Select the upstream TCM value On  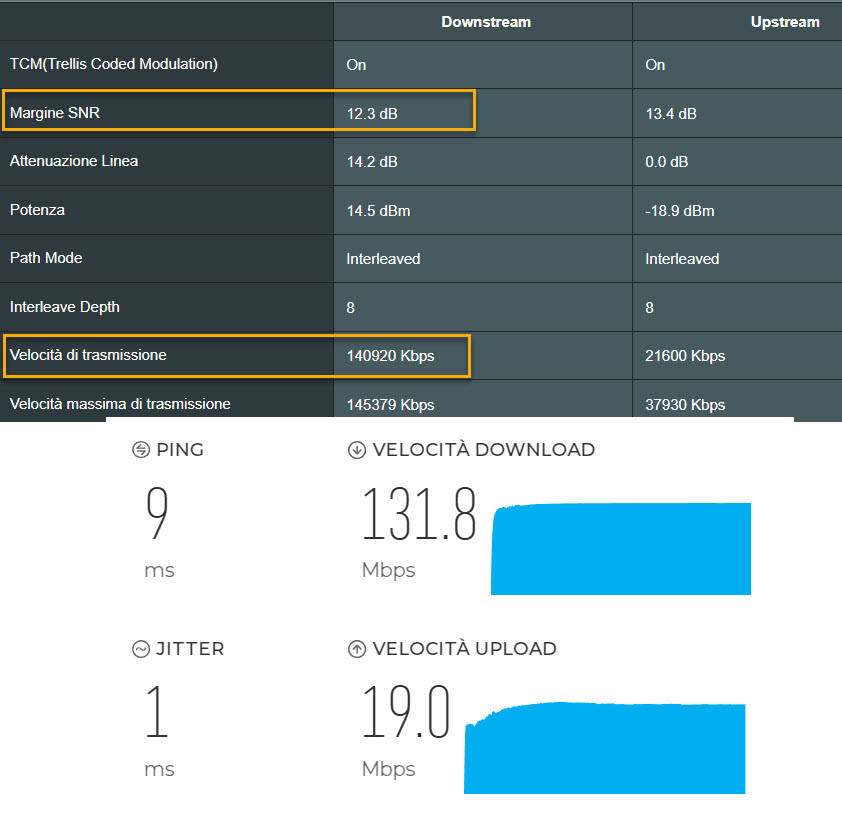click(x=655, y=65)
